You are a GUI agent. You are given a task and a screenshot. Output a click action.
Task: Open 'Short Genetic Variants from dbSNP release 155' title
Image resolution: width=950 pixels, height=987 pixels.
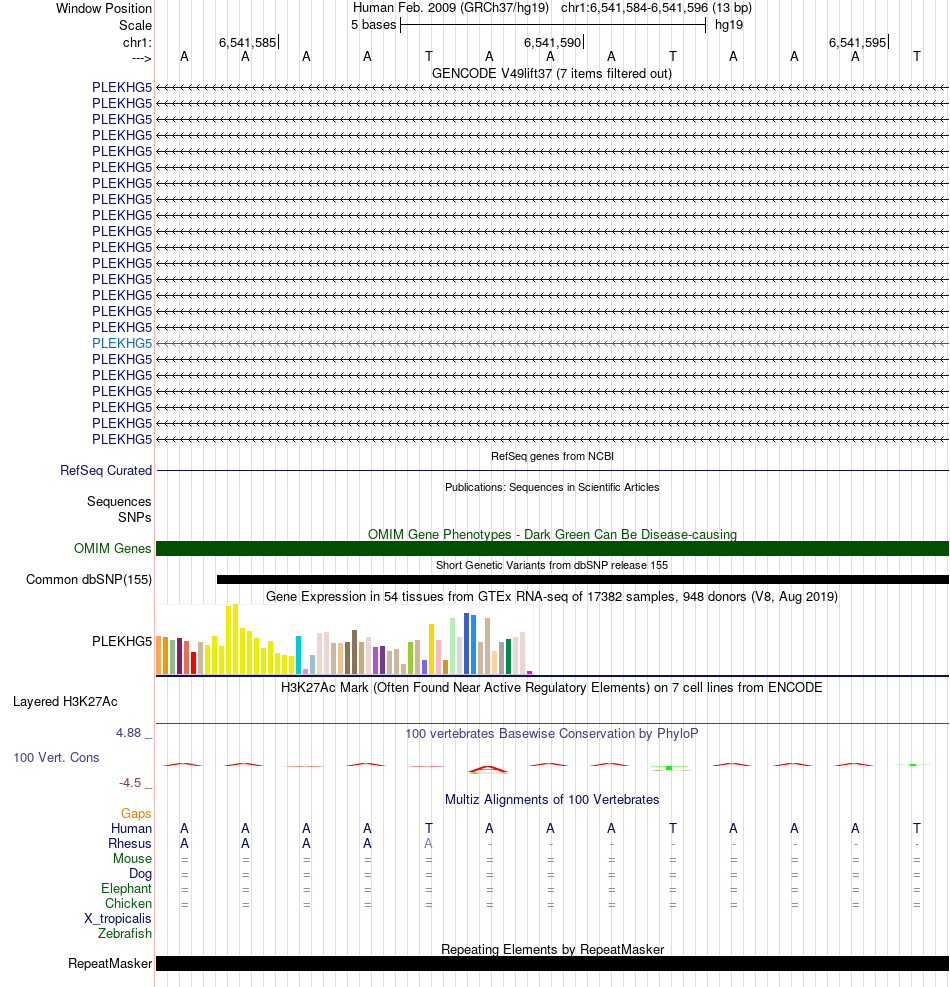point(551,565)
